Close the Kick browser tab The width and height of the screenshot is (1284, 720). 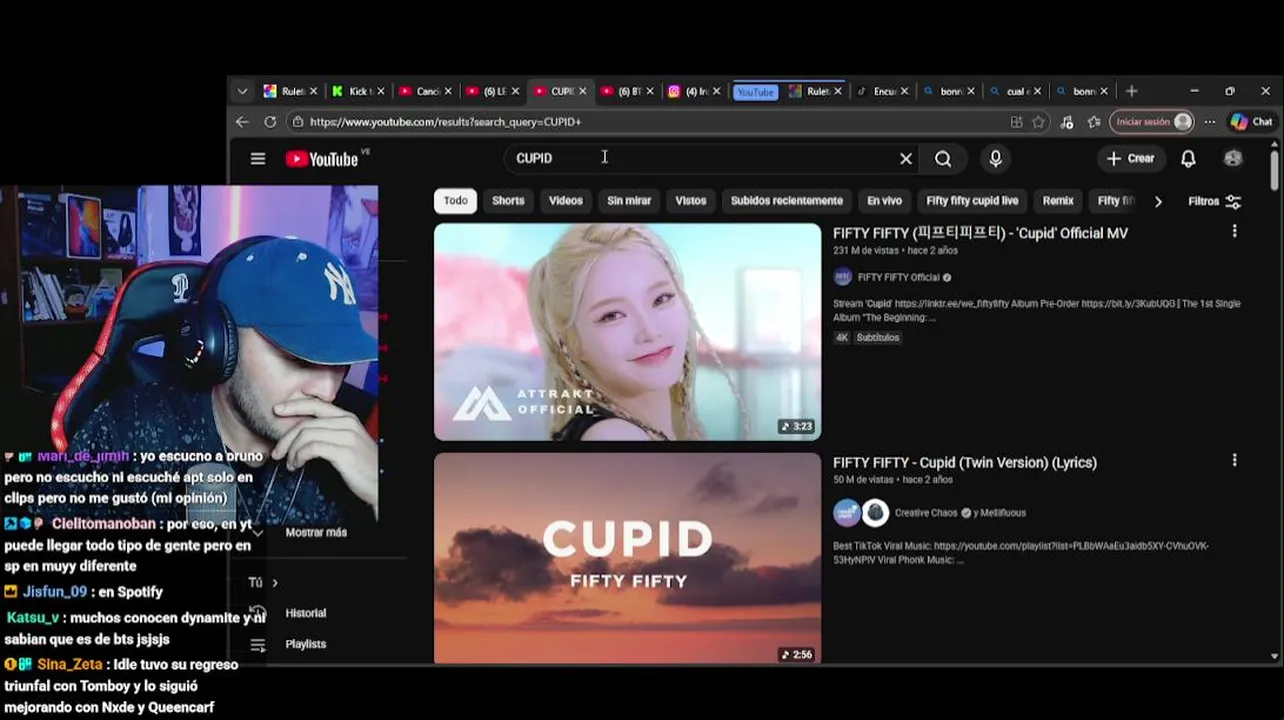point(380,91)
